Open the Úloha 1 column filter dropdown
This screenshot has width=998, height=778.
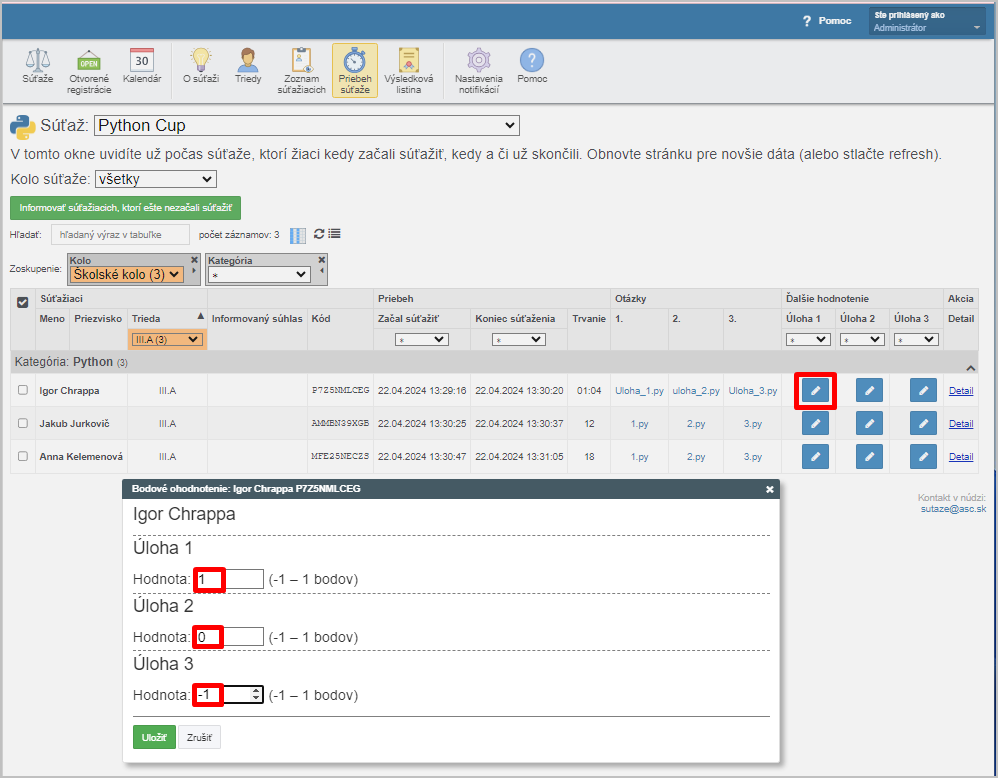[808, 339]
